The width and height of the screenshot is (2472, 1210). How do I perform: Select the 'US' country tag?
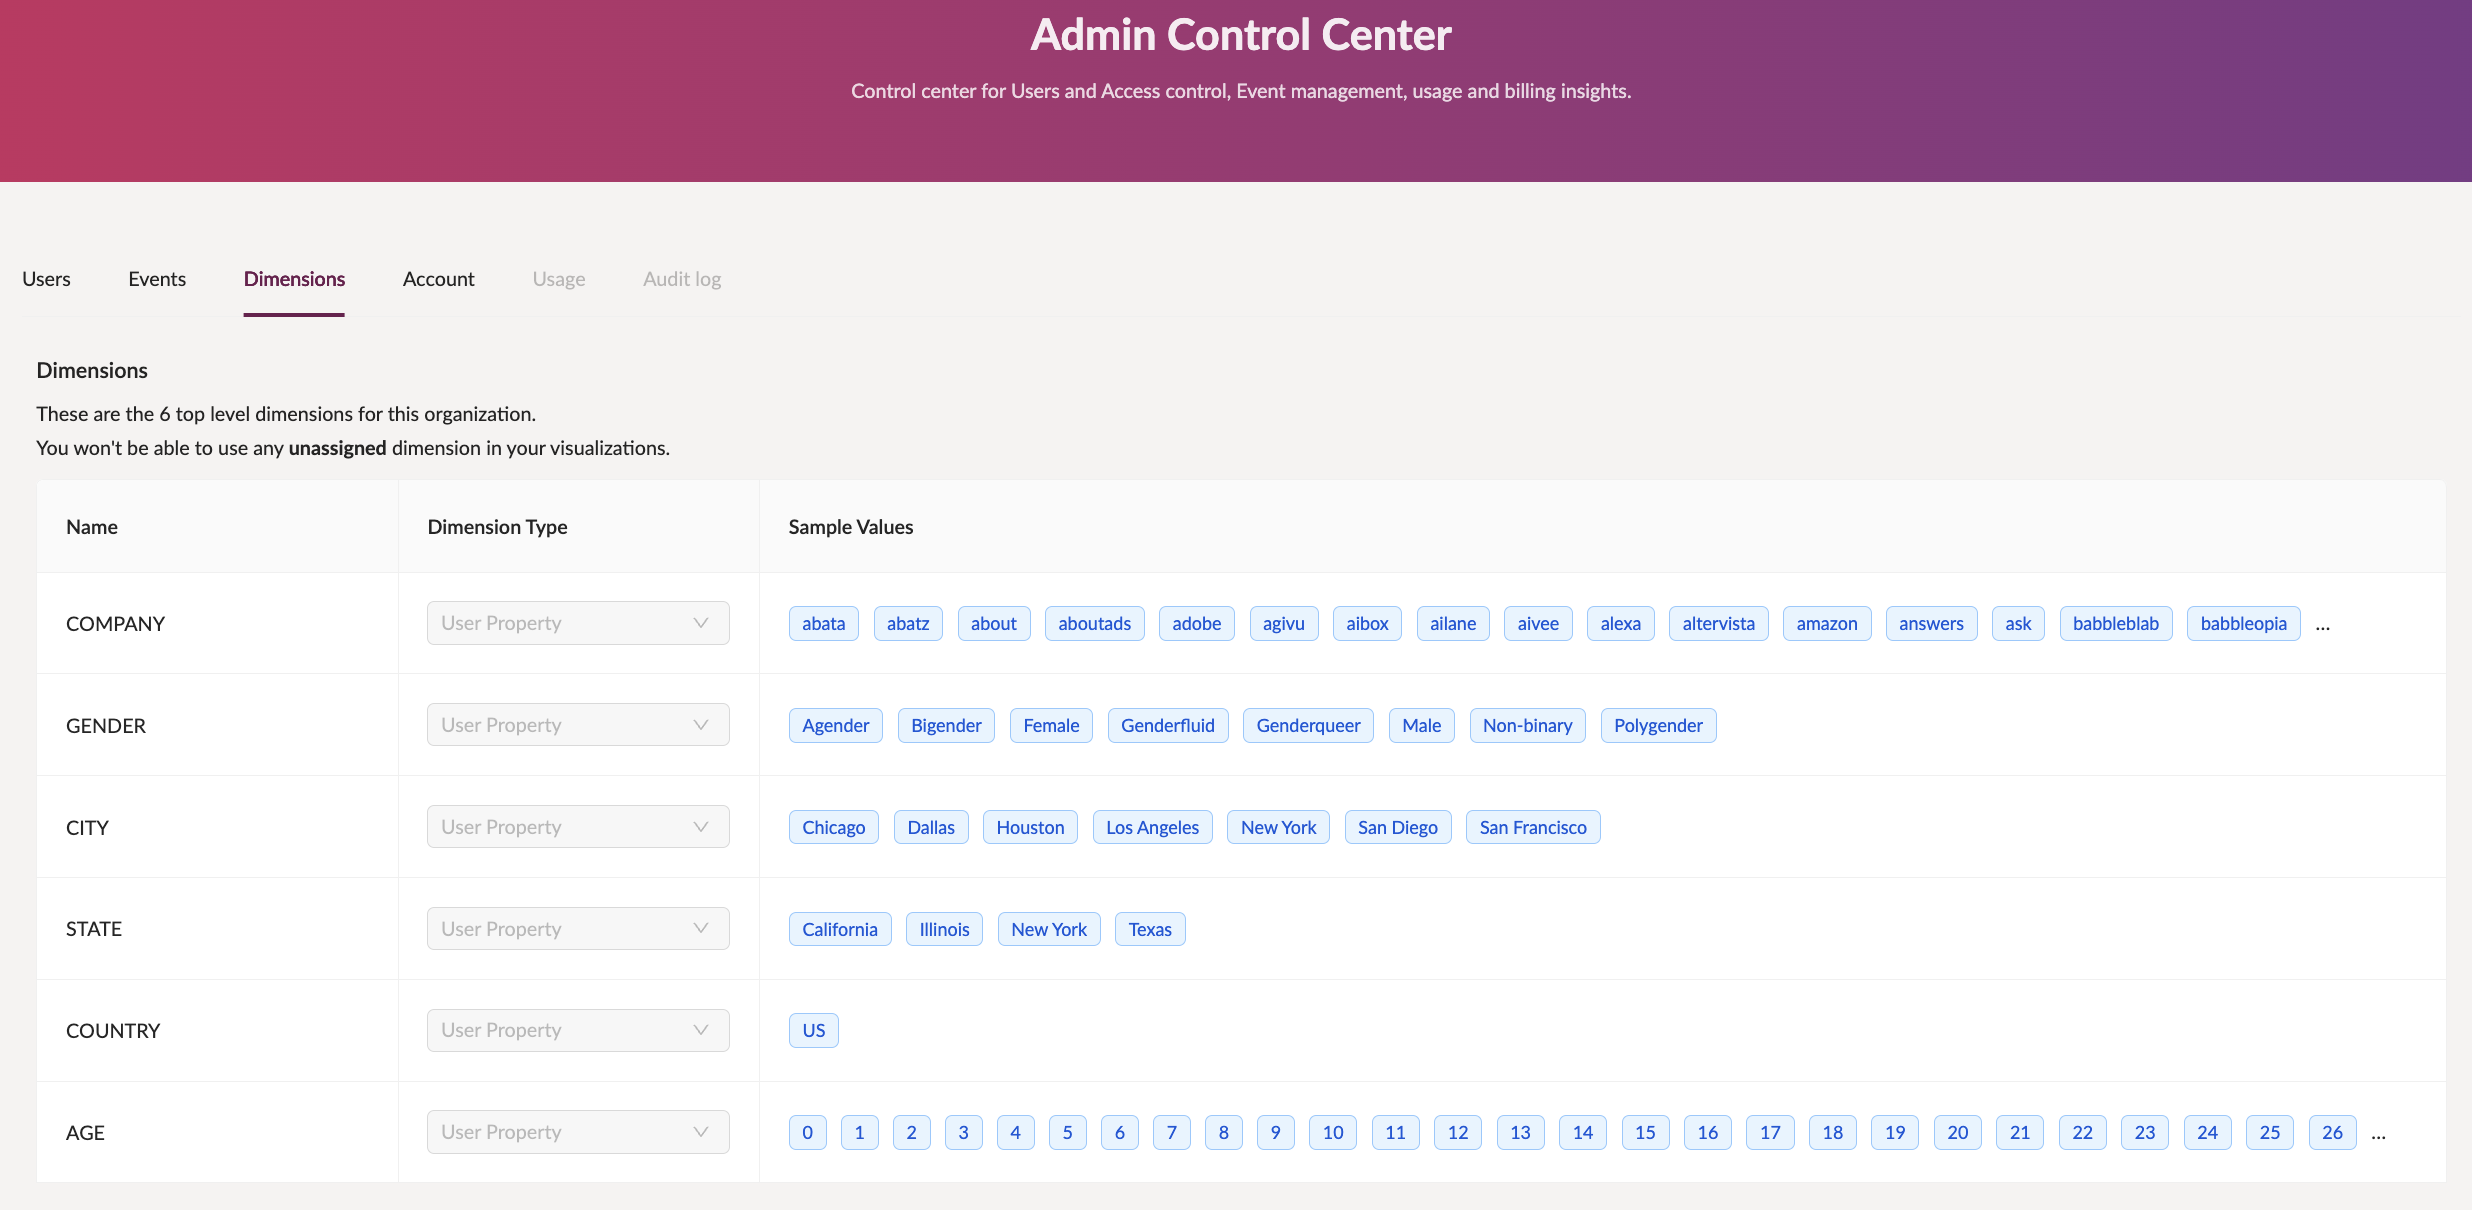(813, 1030)
